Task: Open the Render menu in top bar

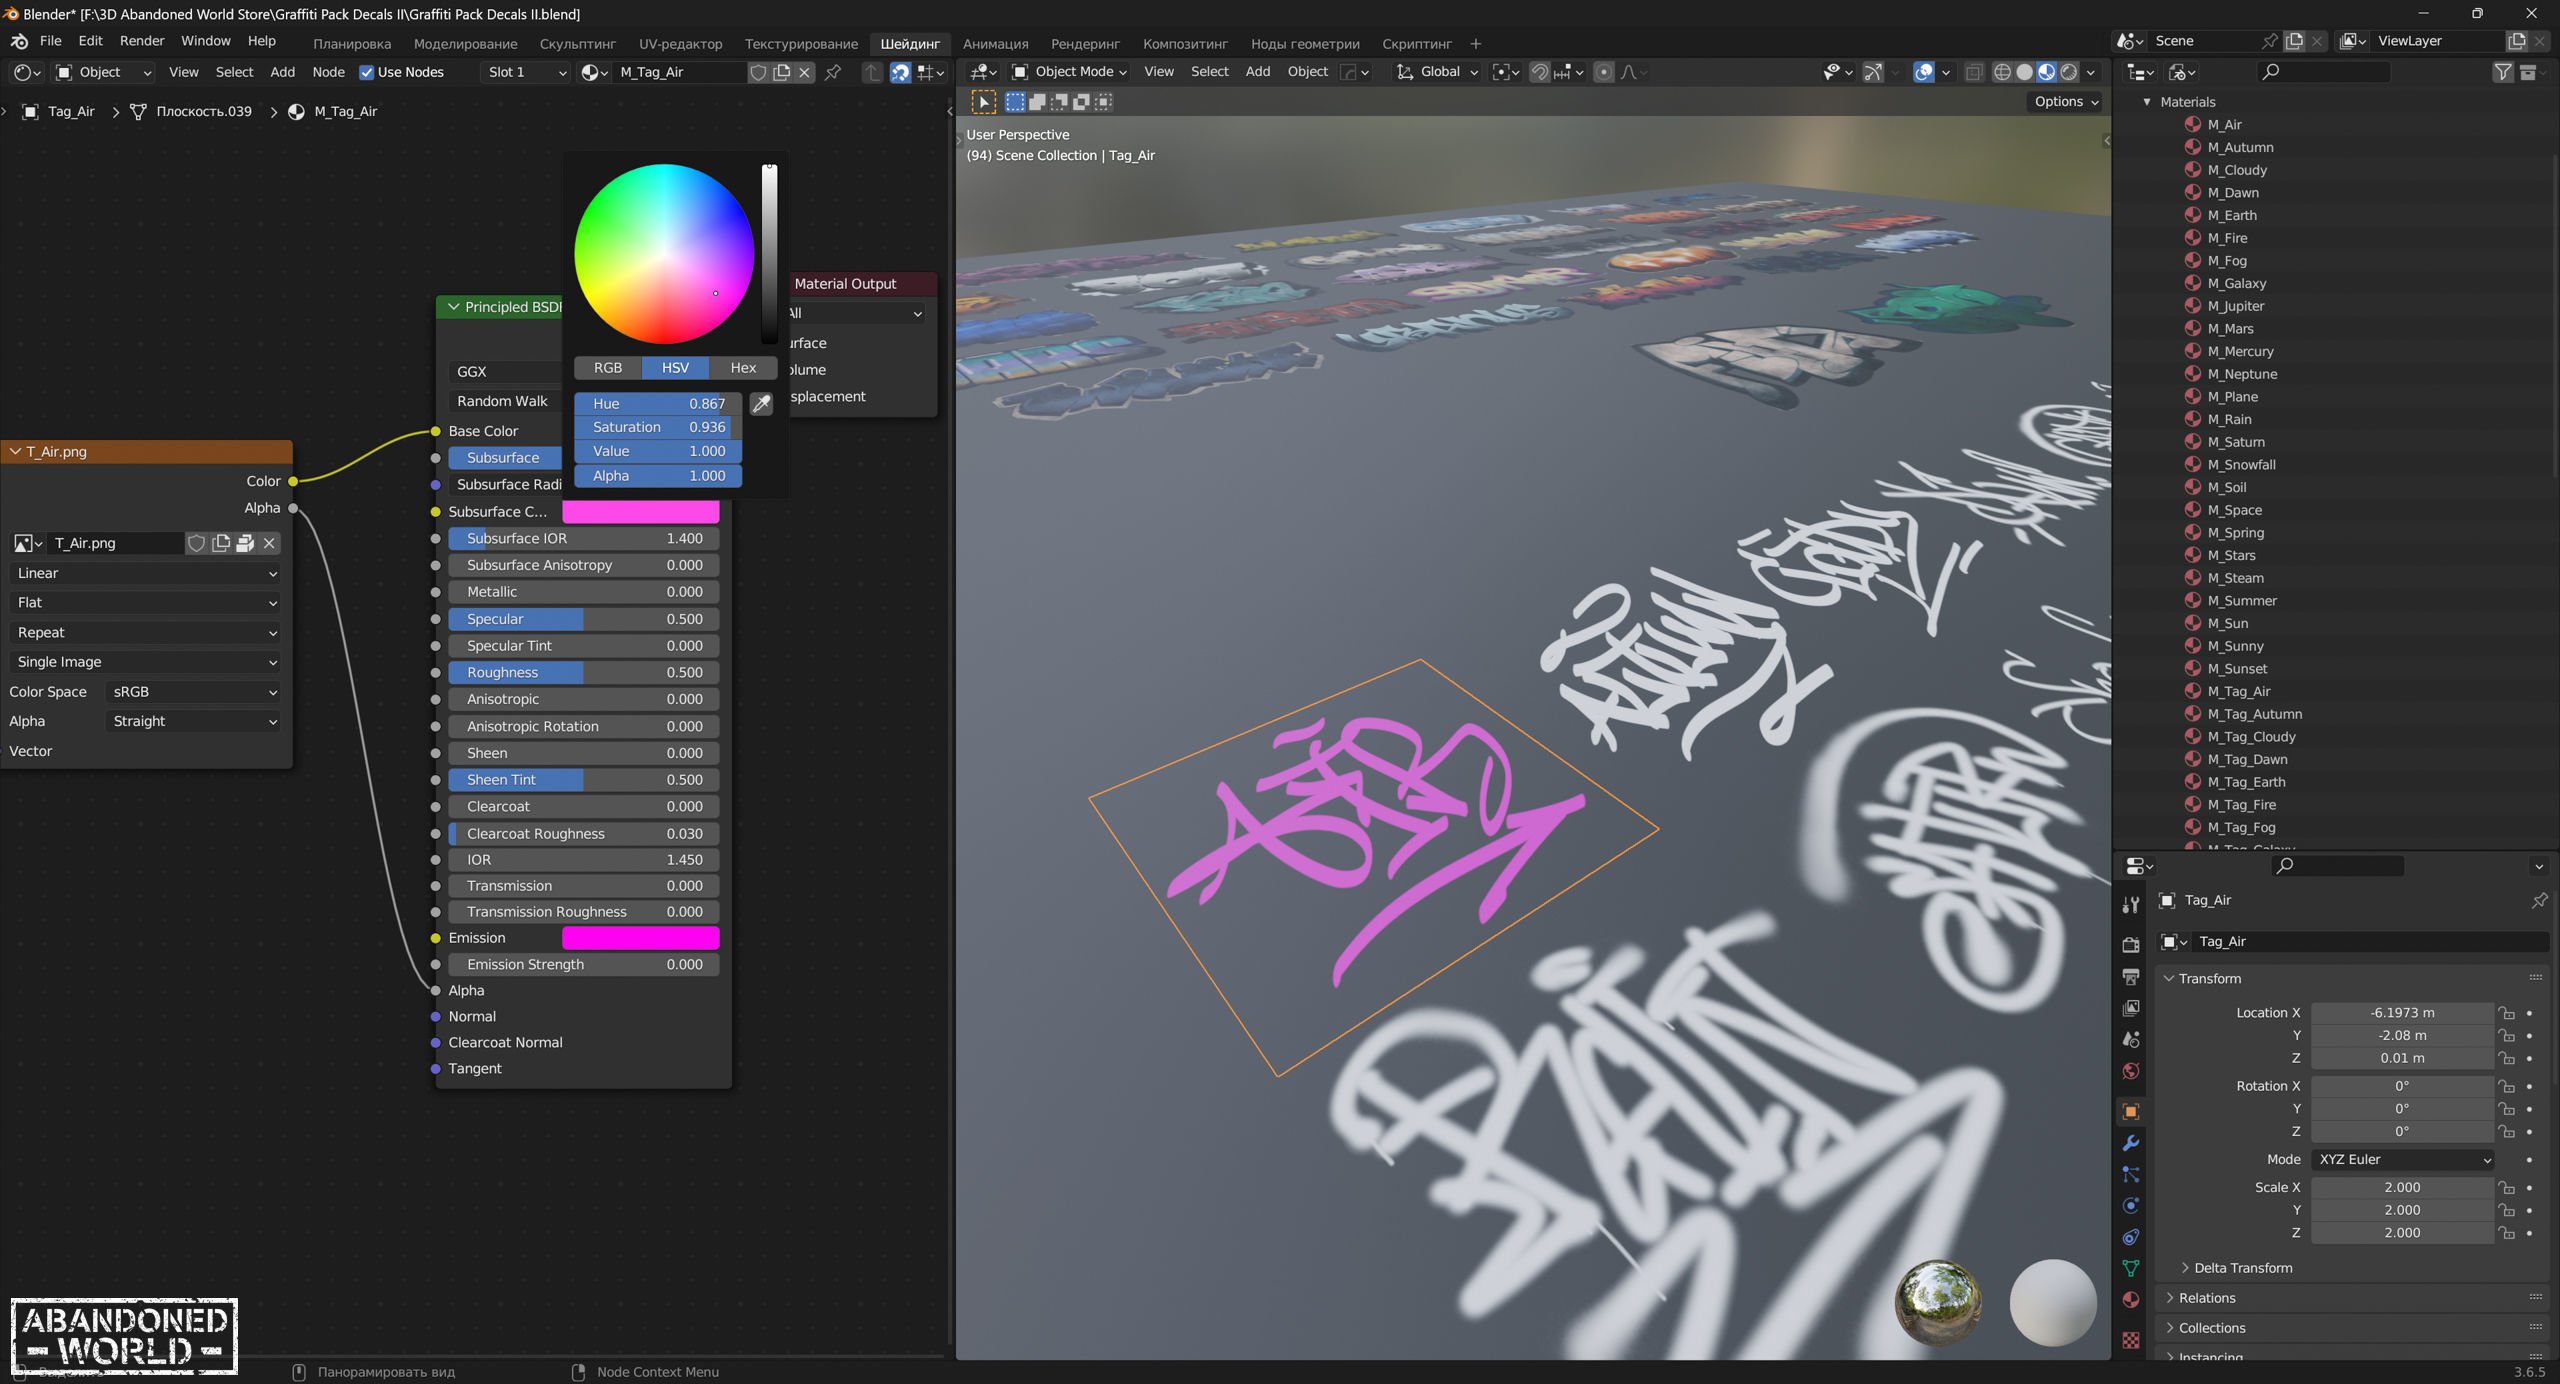Action: click(141, 41)
